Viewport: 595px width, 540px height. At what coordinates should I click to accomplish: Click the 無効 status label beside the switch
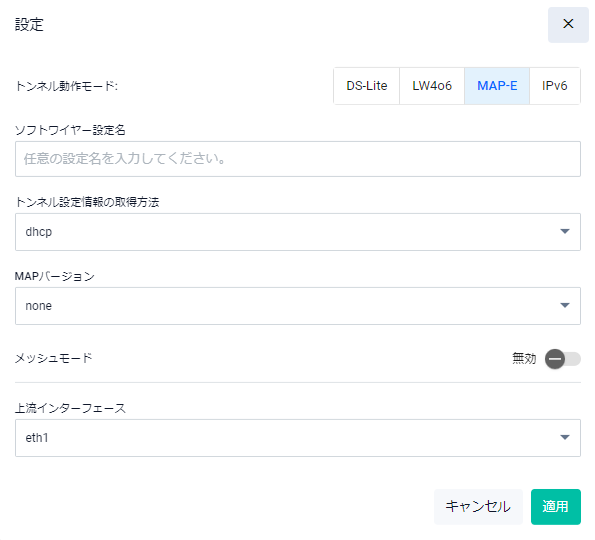point(524,358)
